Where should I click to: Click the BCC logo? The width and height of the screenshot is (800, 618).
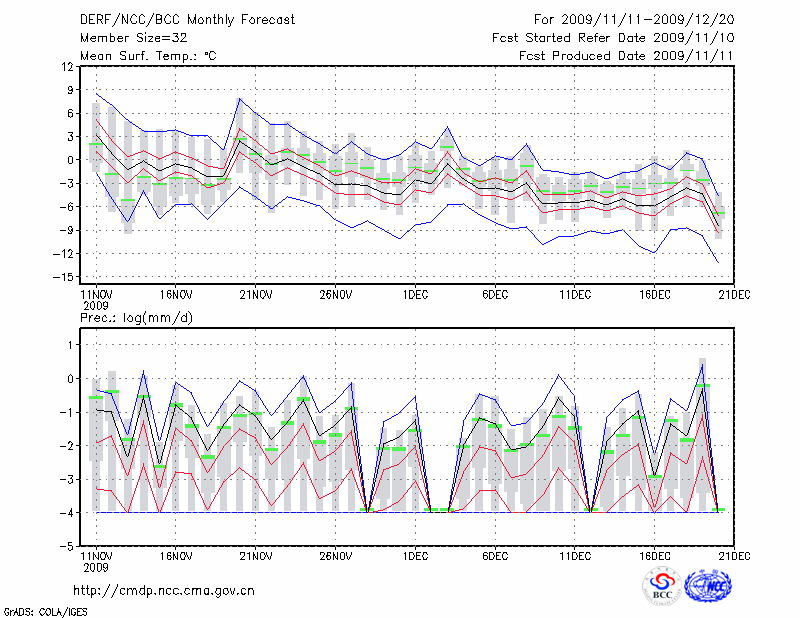pos(662,586)
